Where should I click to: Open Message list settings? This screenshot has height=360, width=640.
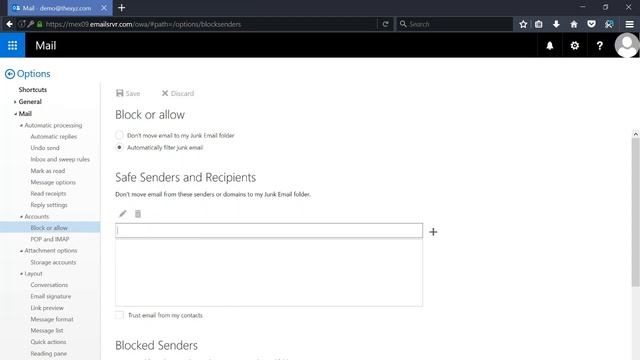(47, 331)
